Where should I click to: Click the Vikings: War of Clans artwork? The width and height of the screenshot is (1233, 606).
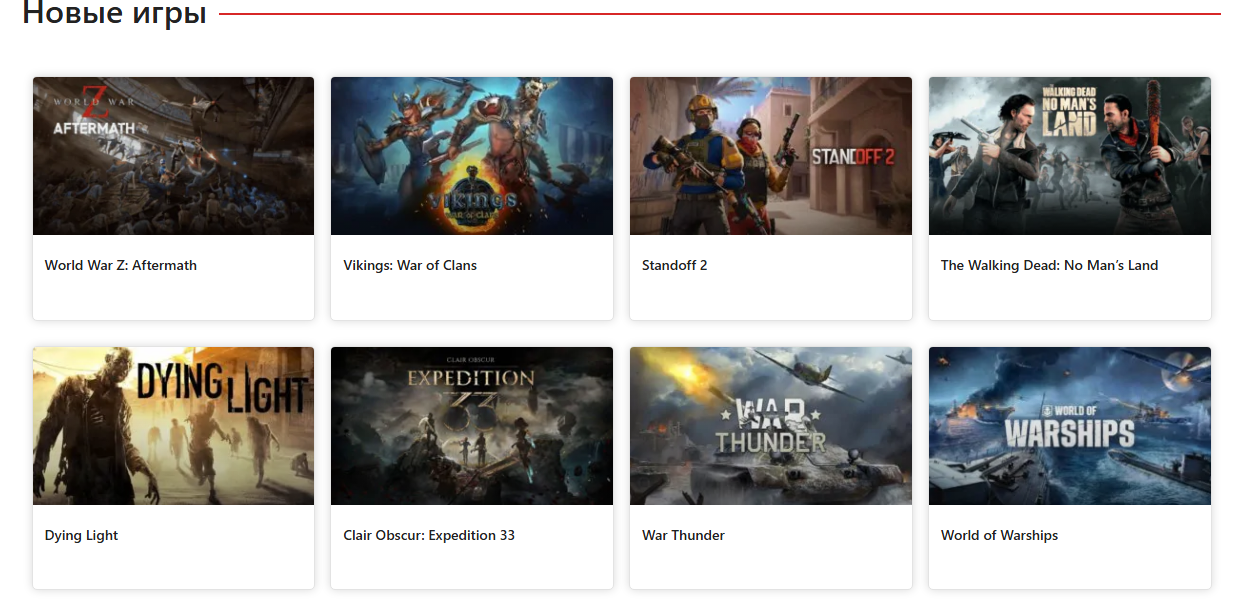pos(472,156)
